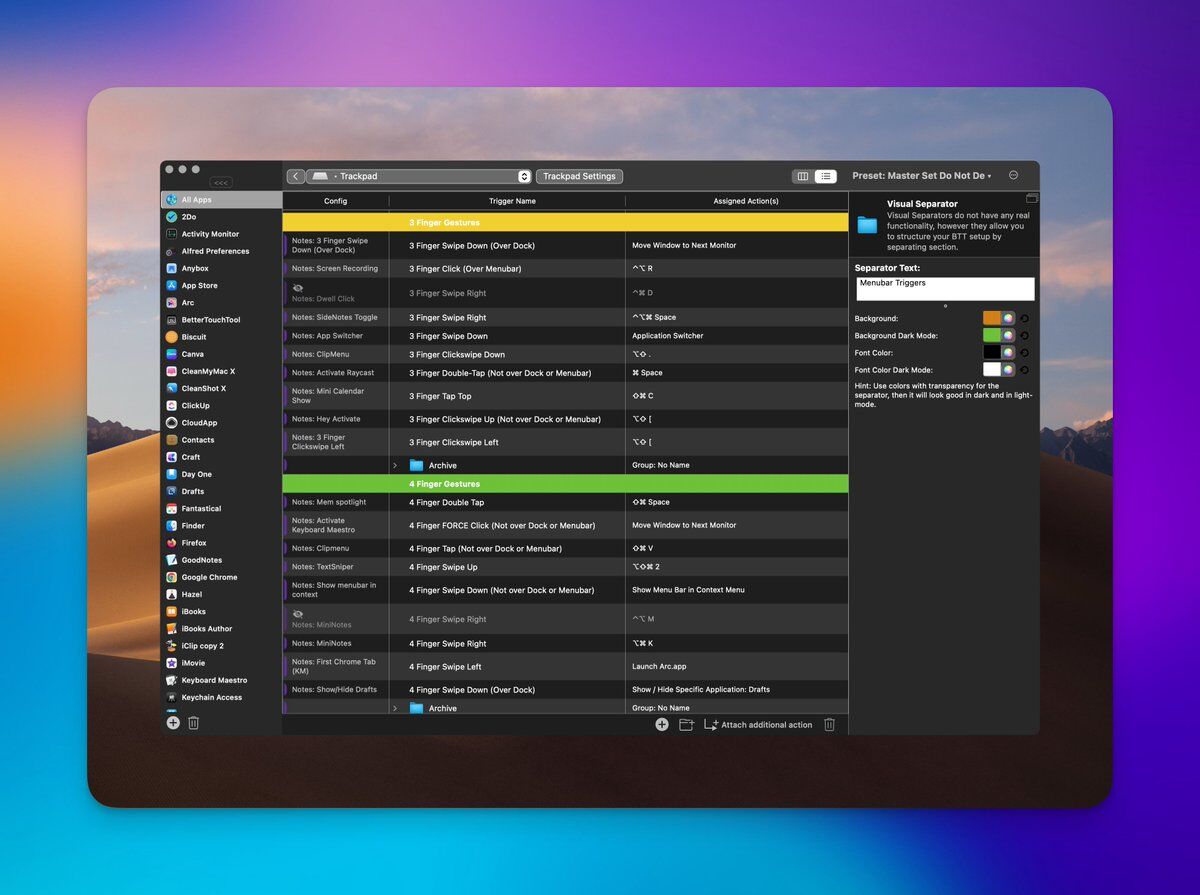Select 3 Finger Tap Top trigger row
This screenshot has height=895, width=1200.
(x=565, y=396)
